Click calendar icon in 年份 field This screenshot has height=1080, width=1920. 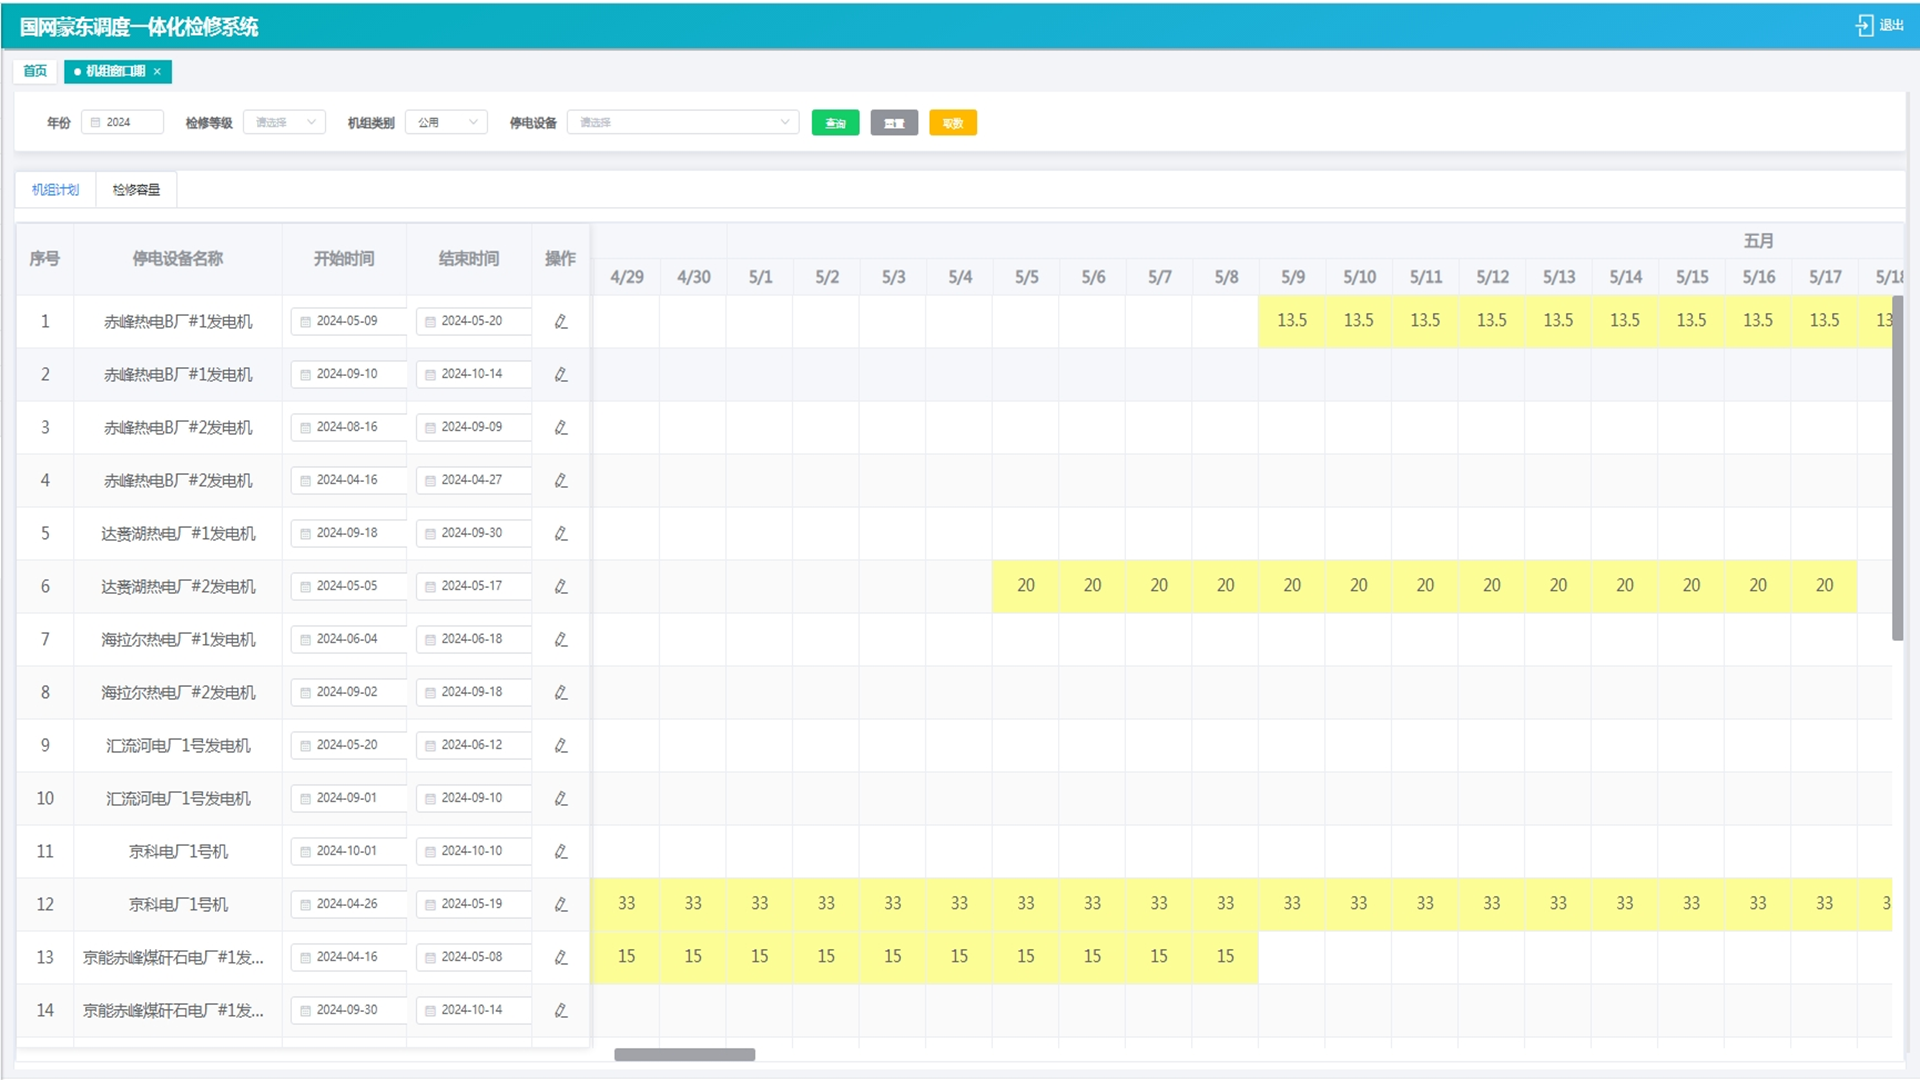pyautogui.click(x=96, y=122)
